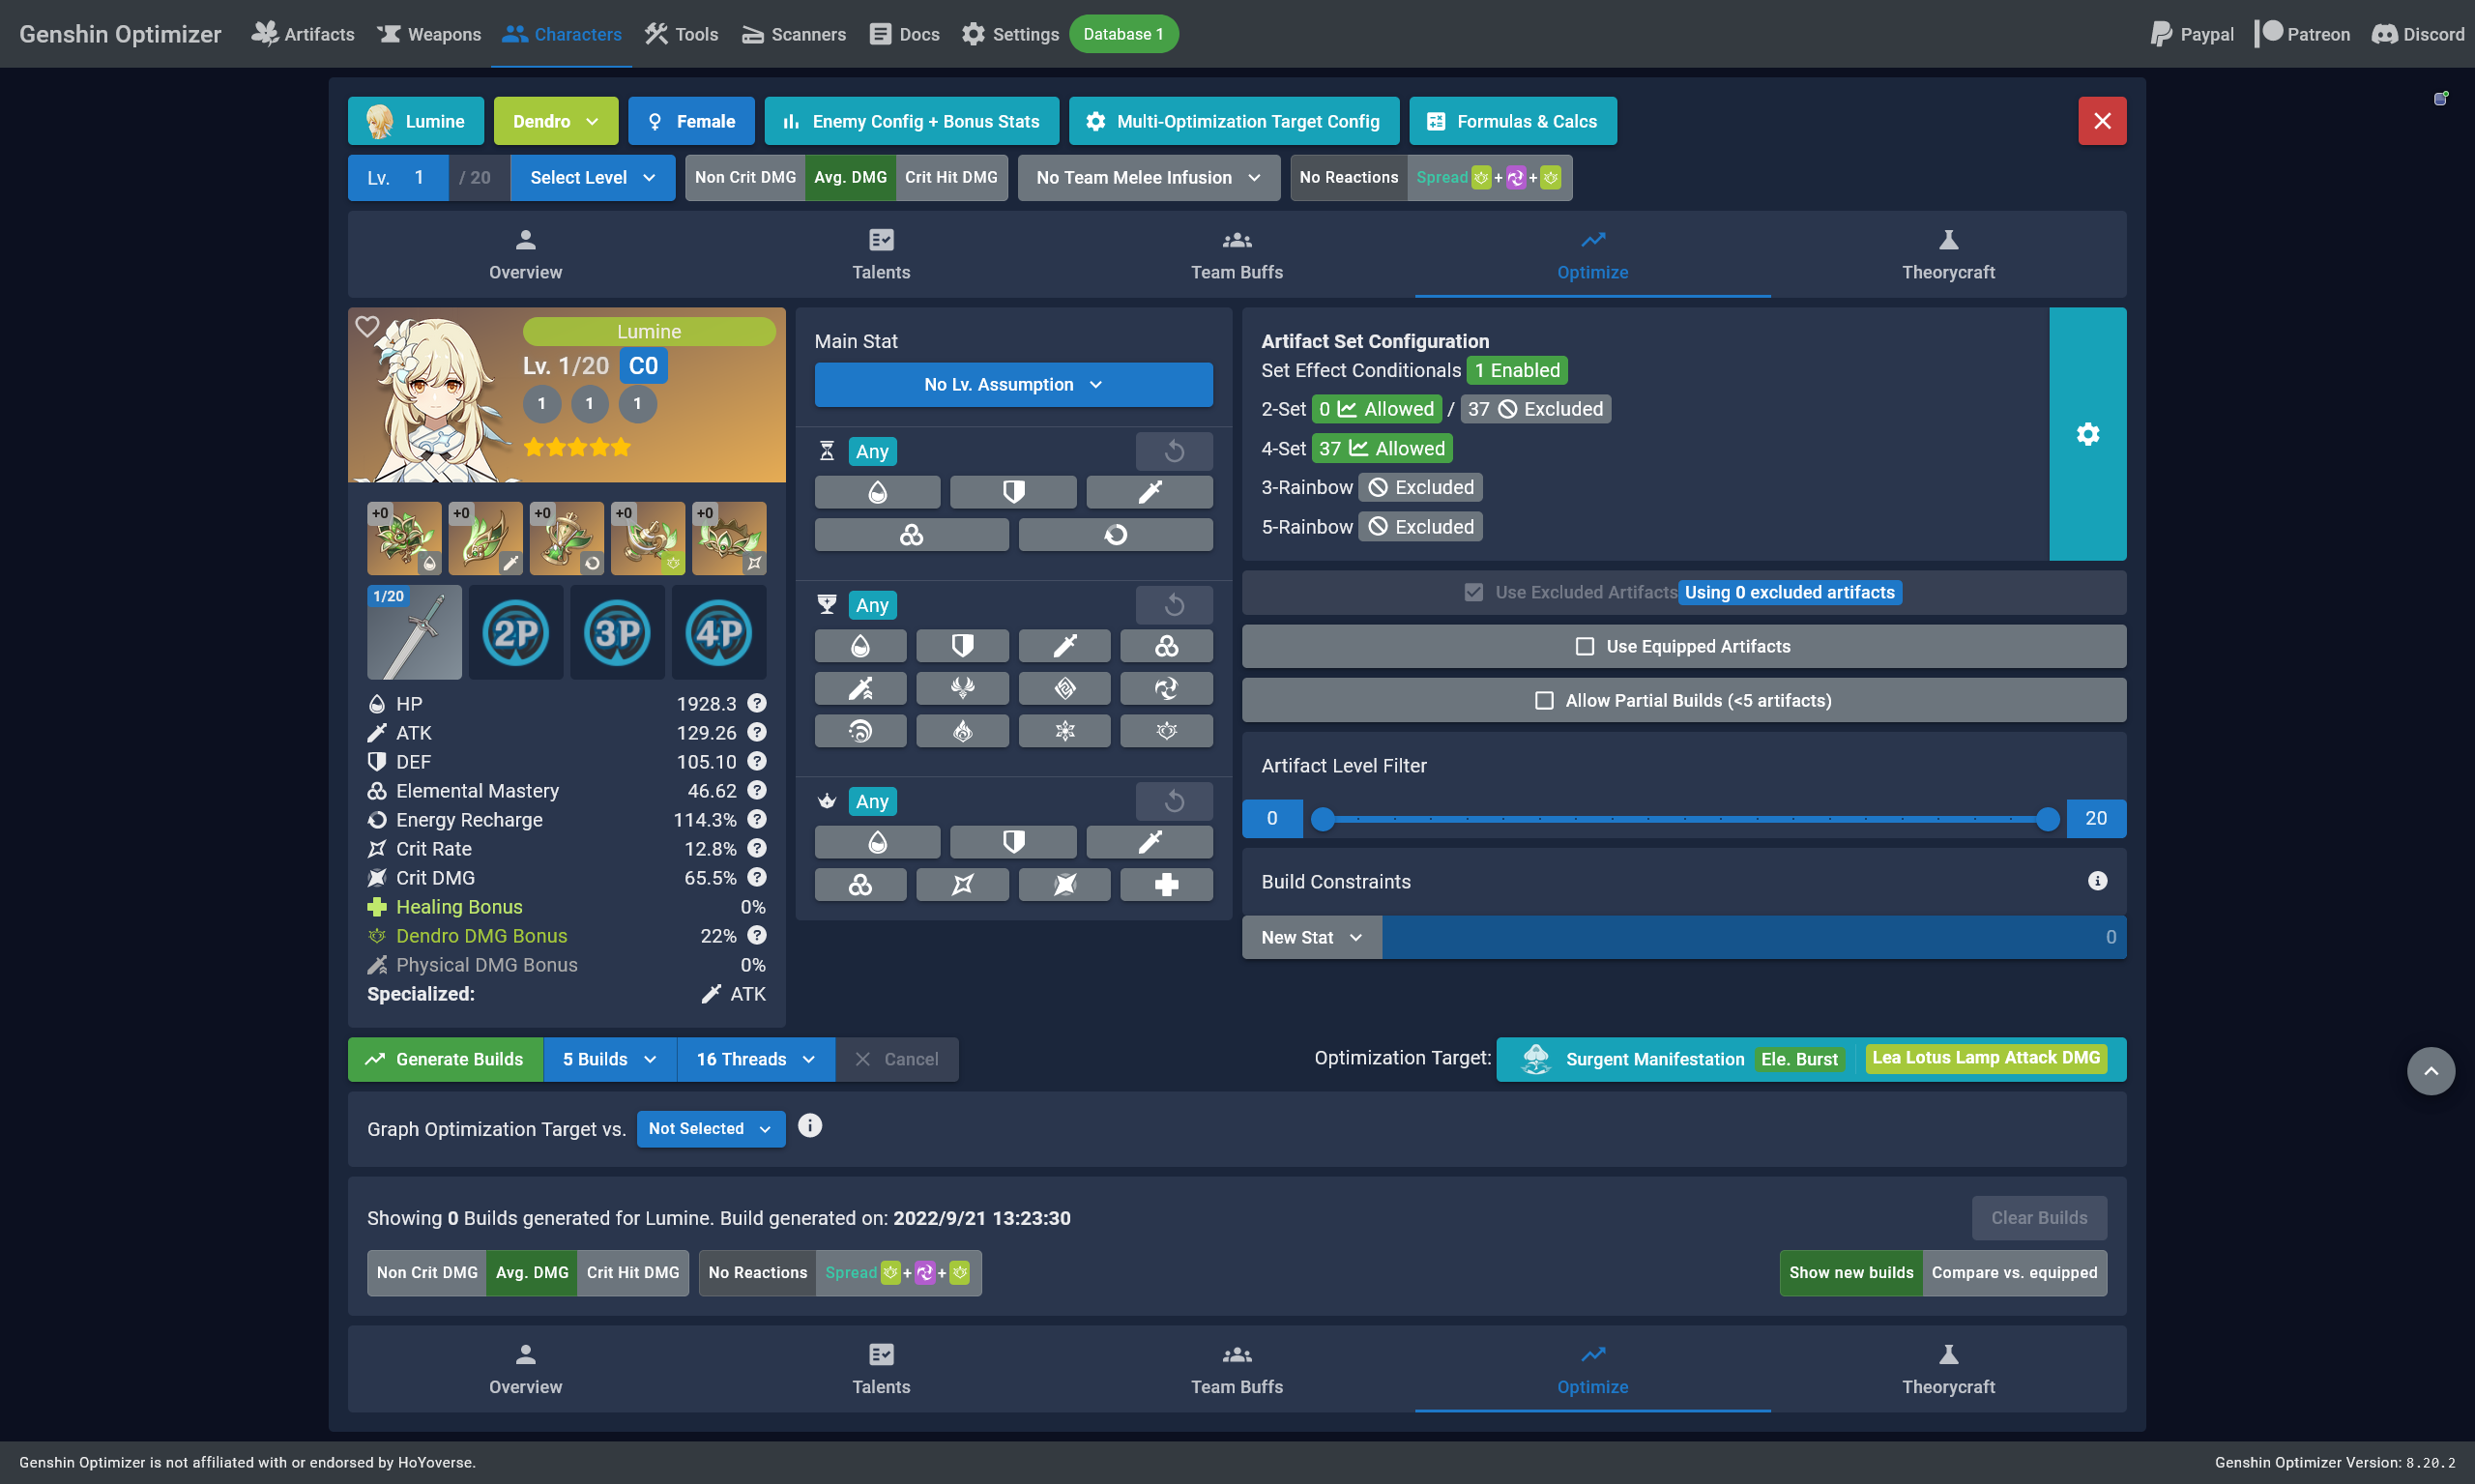Viewport: 2475px width, 1484px height.
Task: Open the Artifact Set Configuration gear icon
Action: pyautogui.click(x=2088, y=434)
